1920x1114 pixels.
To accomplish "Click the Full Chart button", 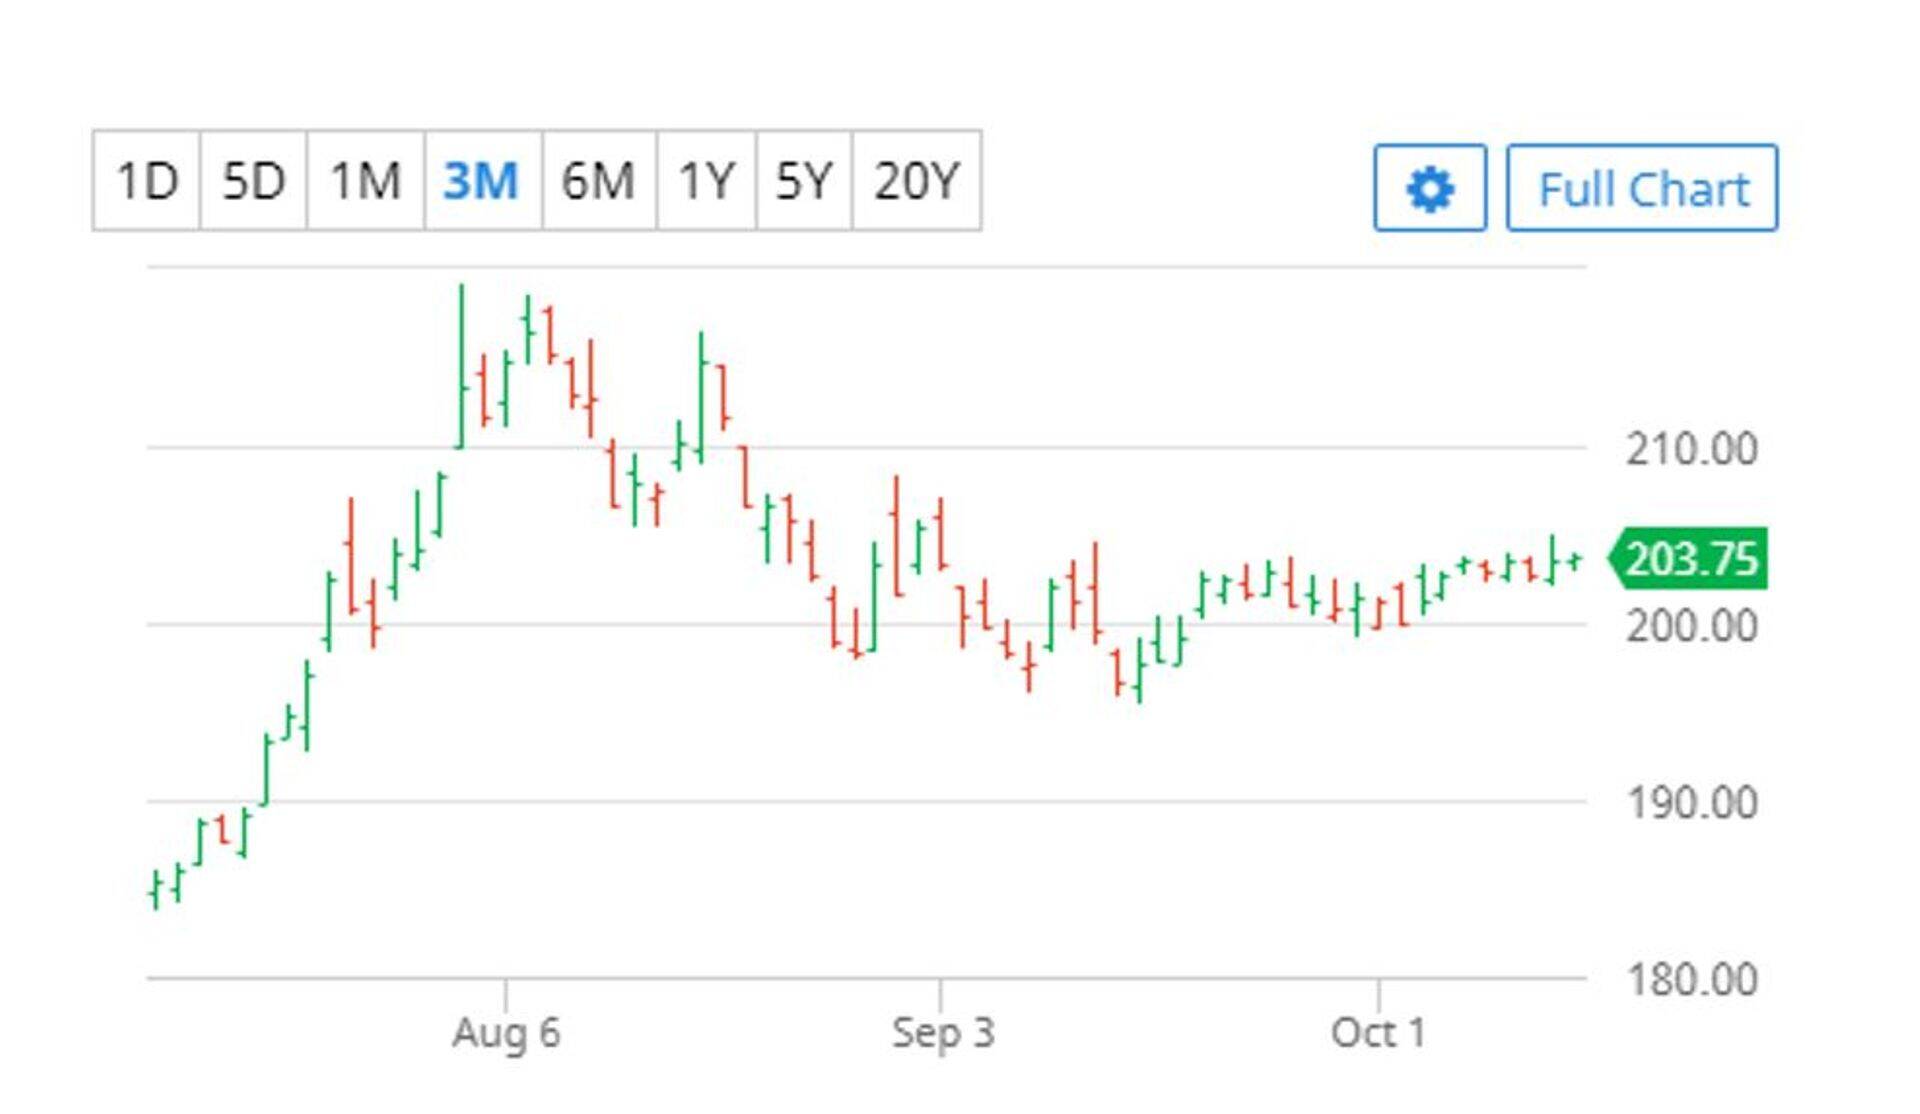I will [x=1642, y=188].
